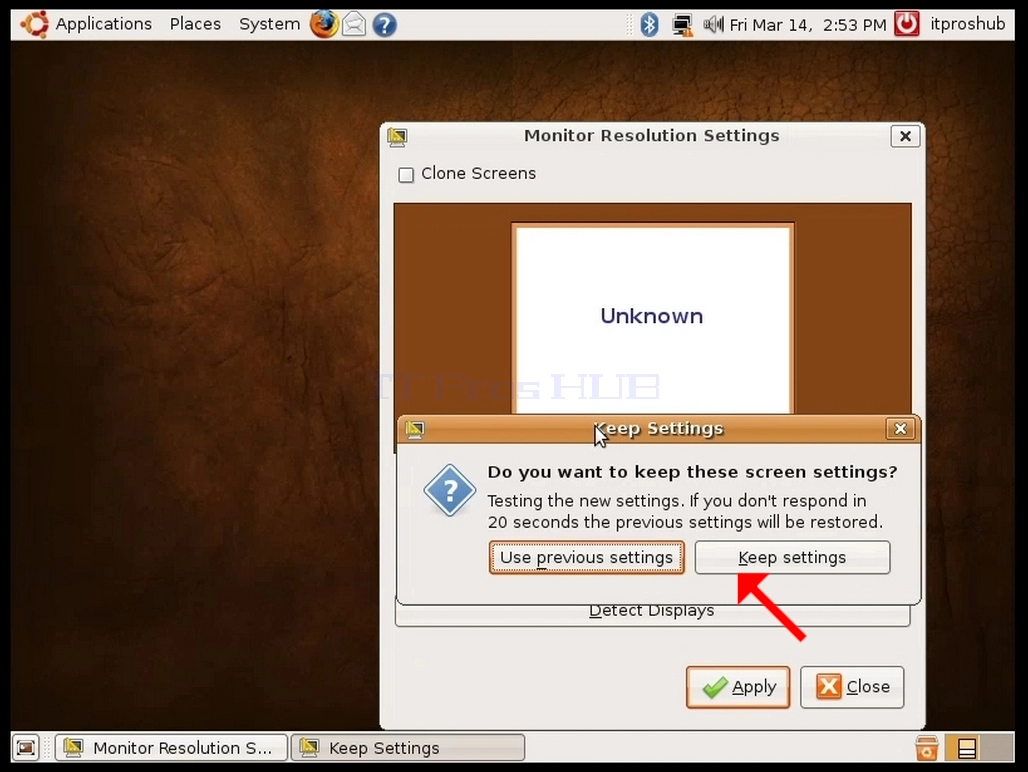Click the network connection tray icon
The height and width of the screenshot is (772, 1028).
click(x=682, y=25)
